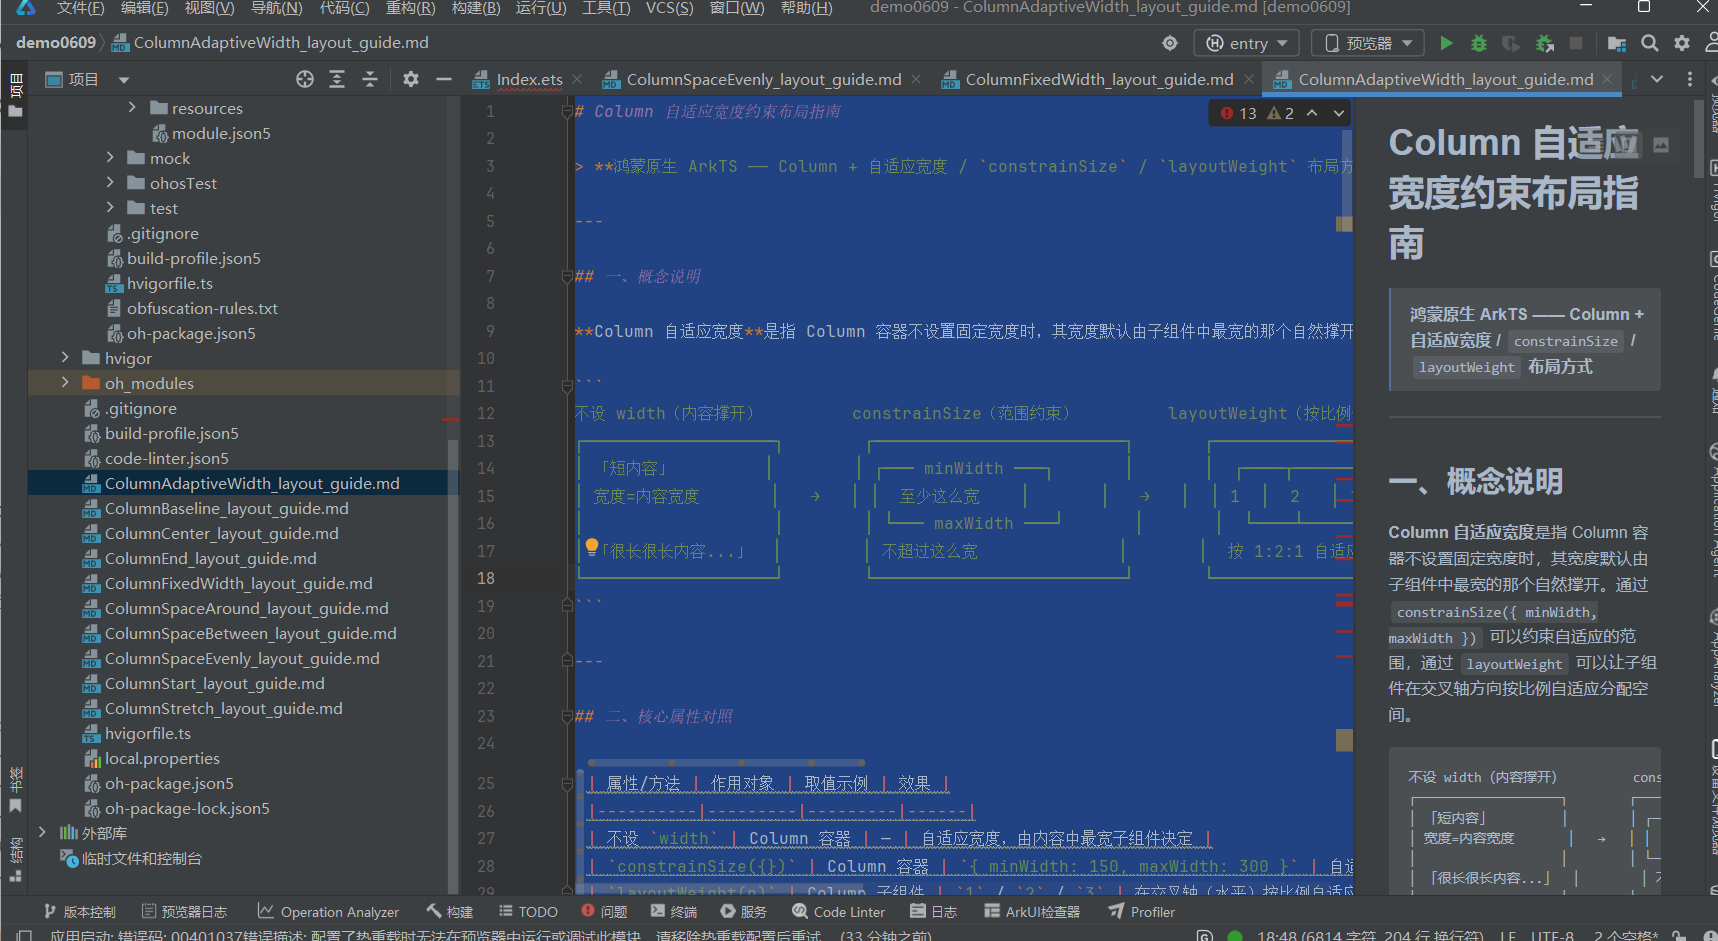Jump to previous highlighted error arrow
This screenshot has width=1718, height=941.
pos(1312,113)
